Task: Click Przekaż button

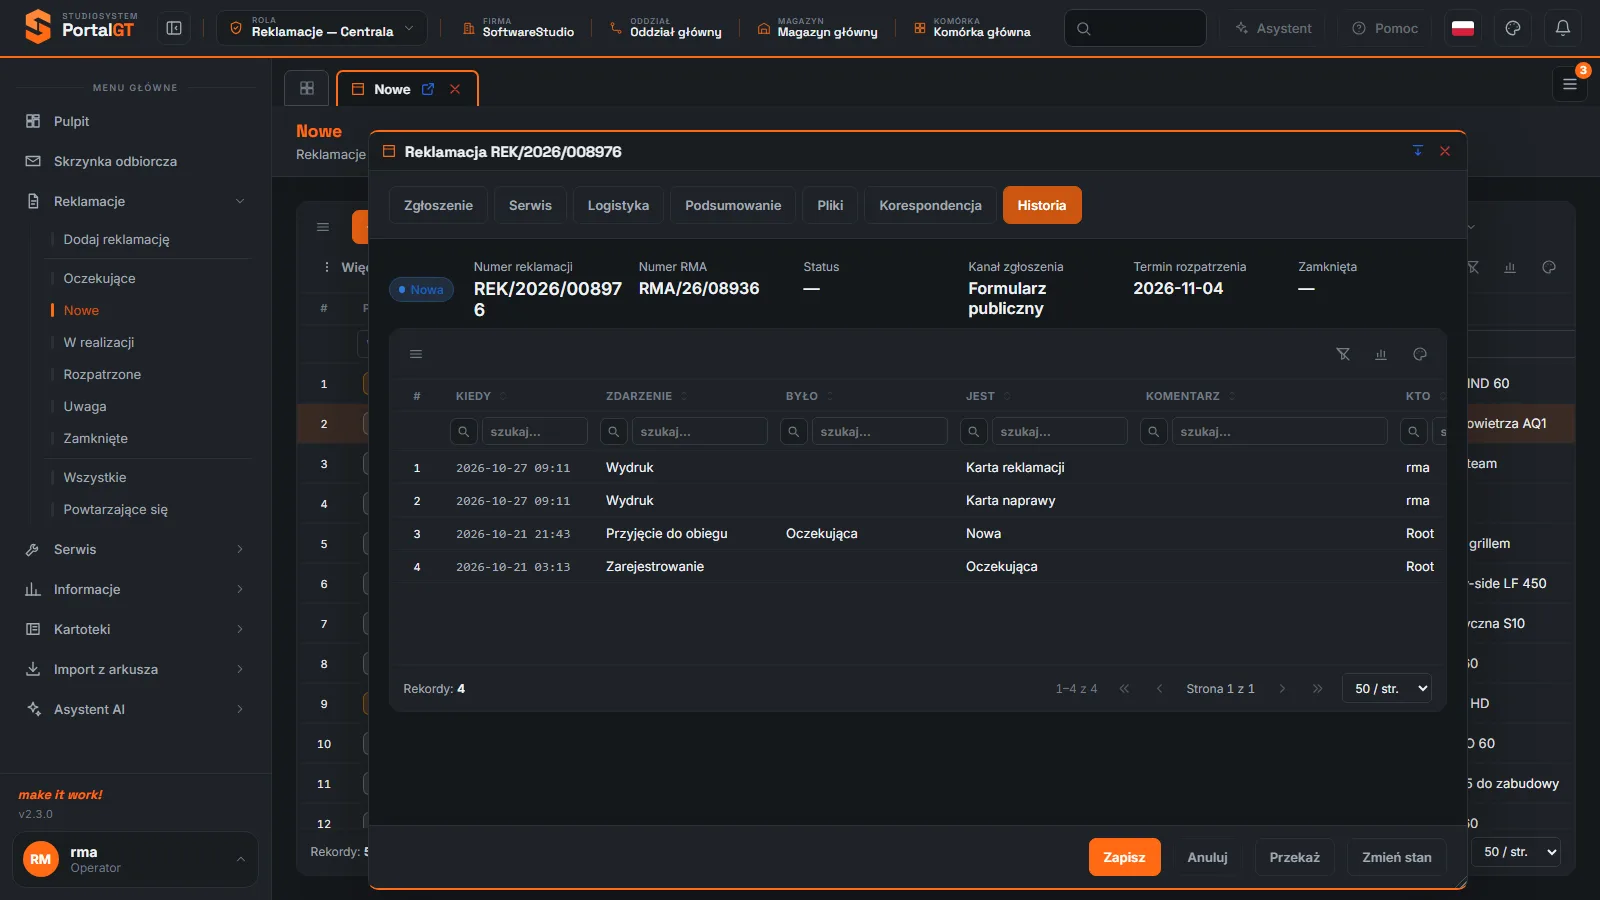Action: [1294, 857]
